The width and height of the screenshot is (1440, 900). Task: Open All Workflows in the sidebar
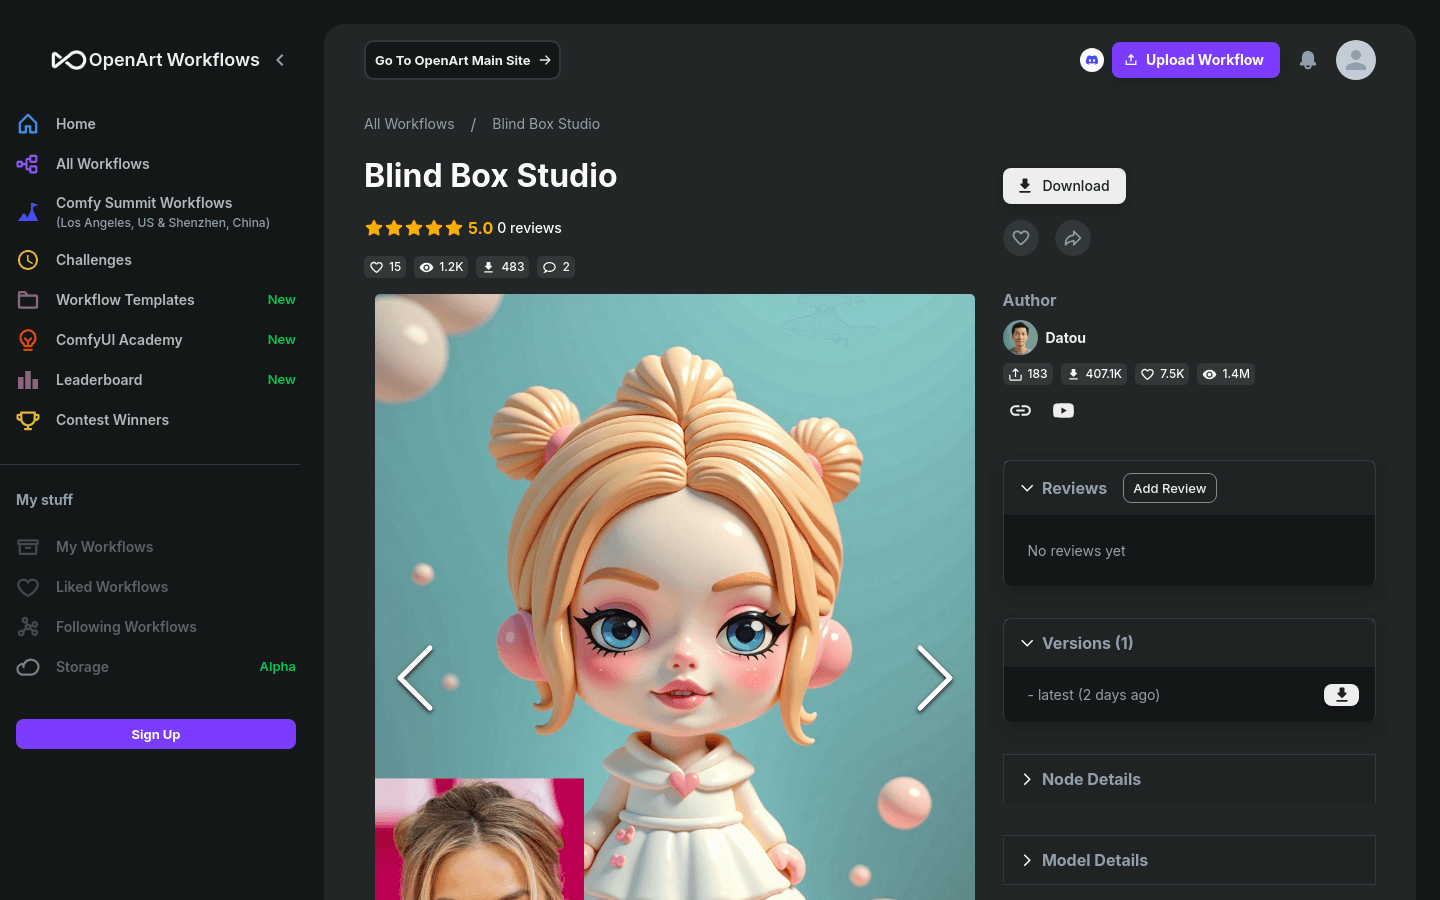pos(103,164)
